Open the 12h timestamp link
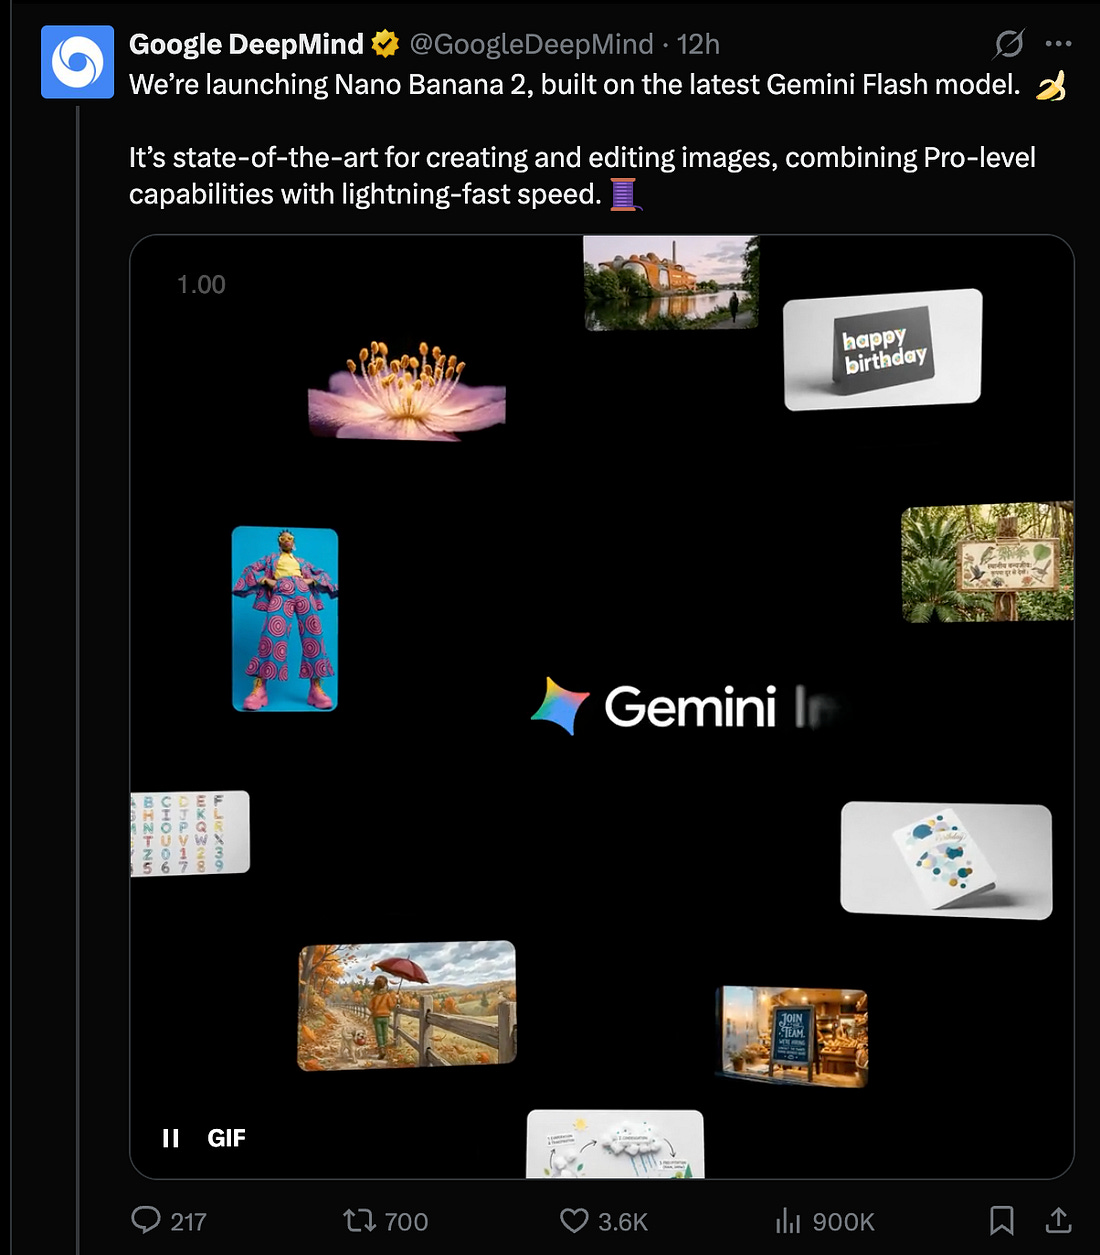The width and height of the screenshot is (1100, 1255). coord(698,44)
